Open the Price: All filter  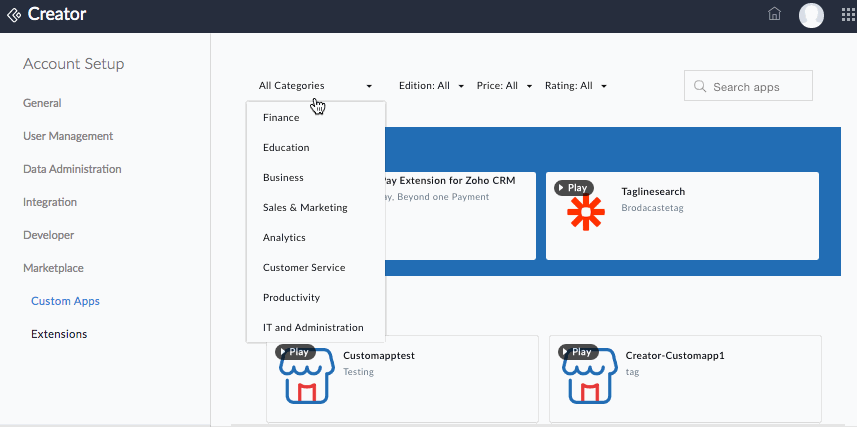(x=504, y=86)
